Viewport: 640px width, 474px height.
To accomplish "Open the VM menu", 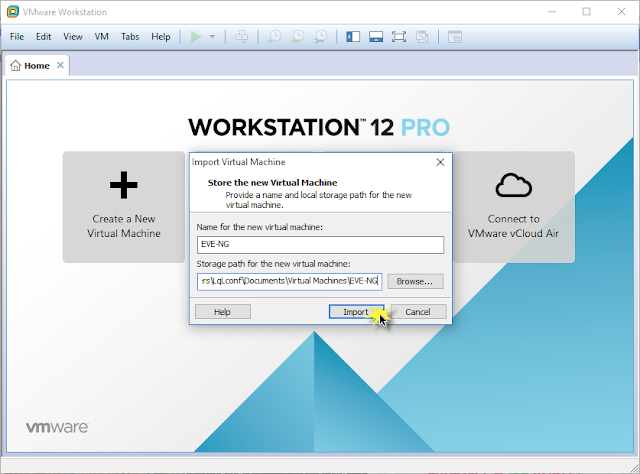I will point(102,37).
